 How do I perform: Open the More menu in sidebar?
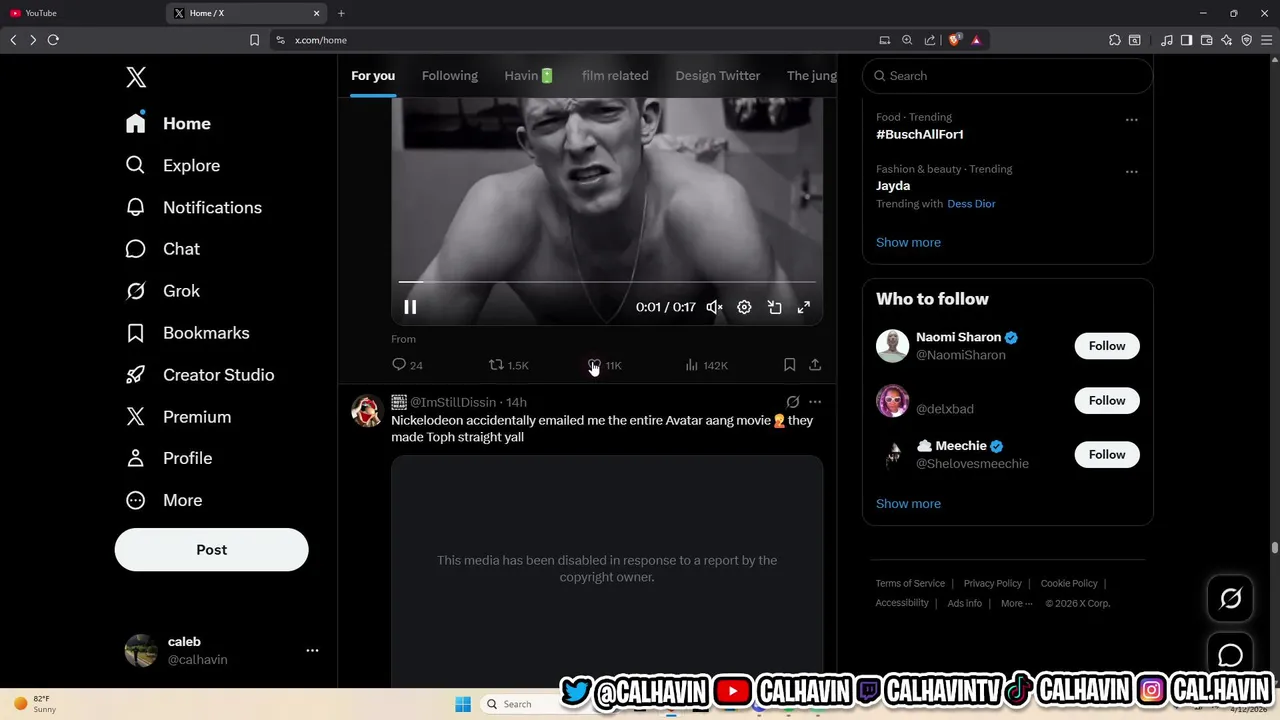coord(163,500)
